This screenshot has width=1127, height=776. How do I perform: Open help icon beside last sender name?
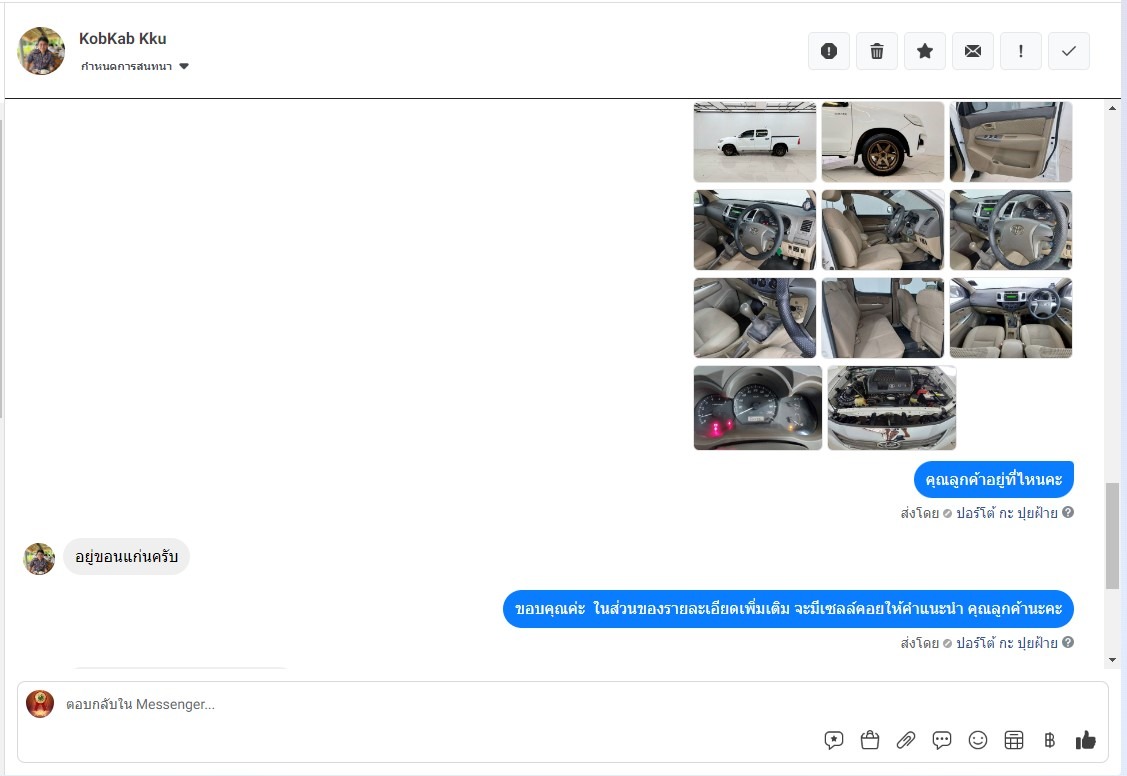1068,642
